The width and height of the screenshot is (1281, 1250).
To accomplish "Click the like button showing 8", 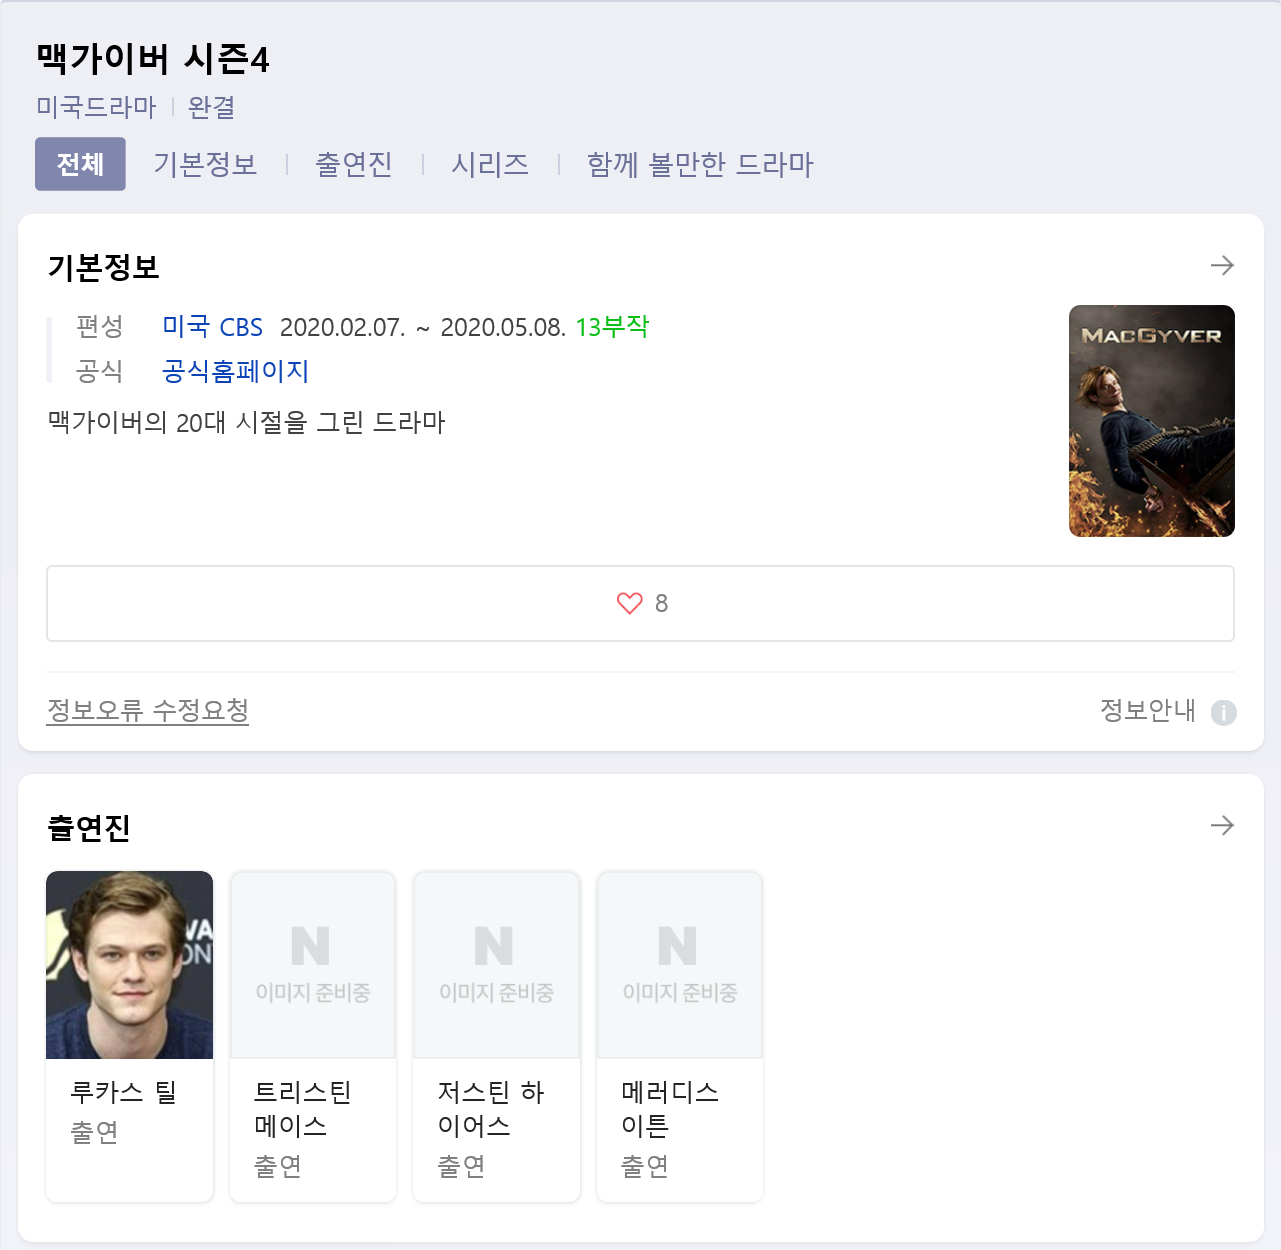I will [x=640, y=603].
